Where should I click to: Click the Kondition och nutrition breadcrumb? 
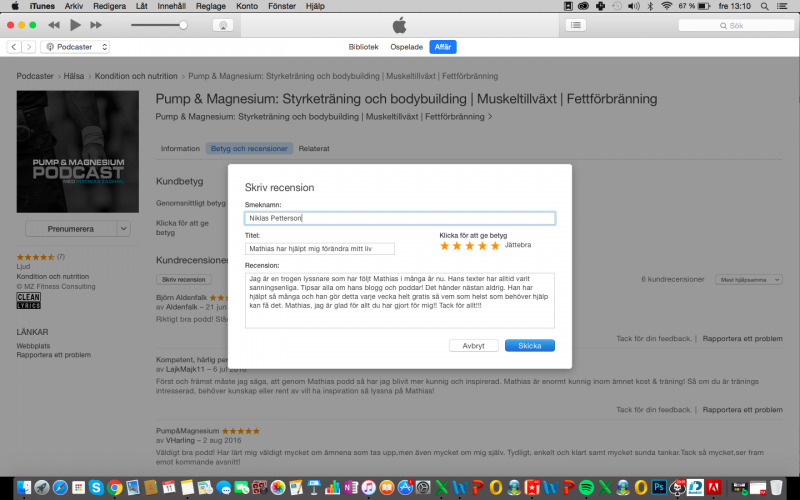pyautogui.click(x=136, y=76)
